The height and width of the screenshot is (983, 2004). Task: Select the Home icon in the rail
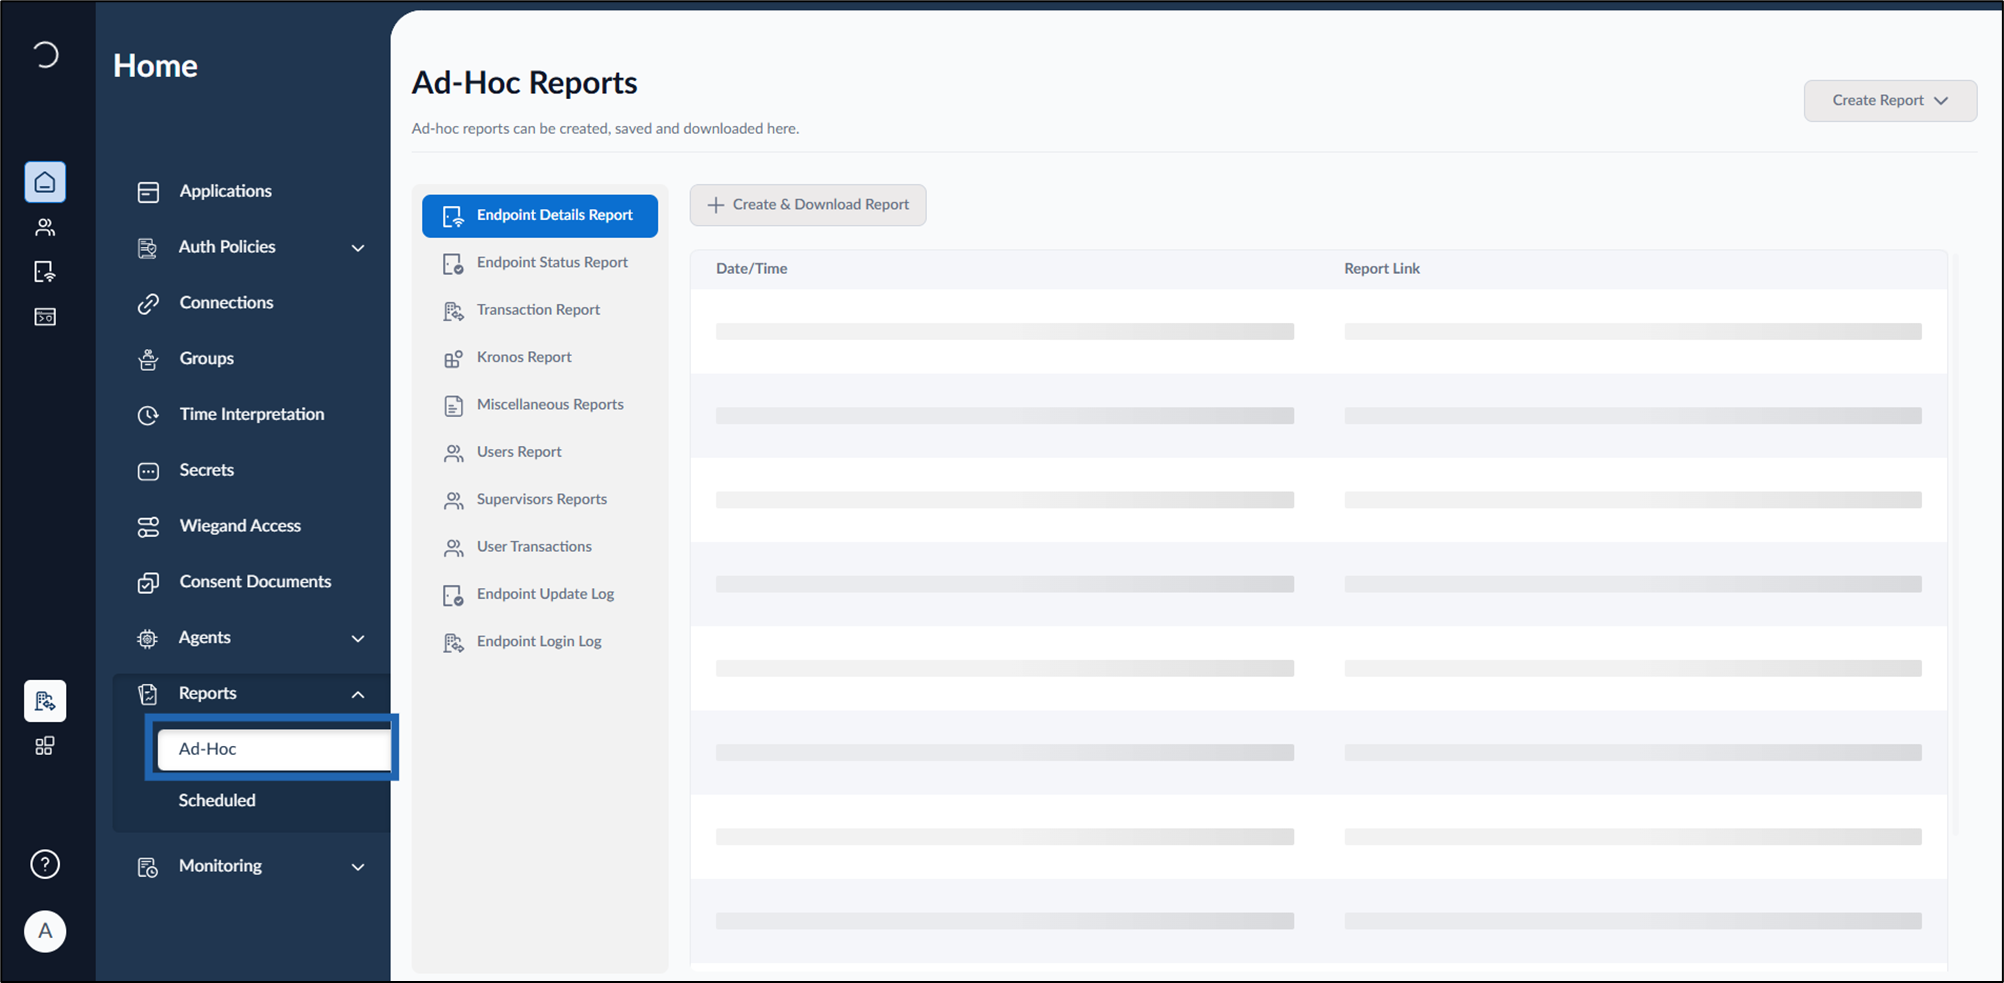click(45, 182)
